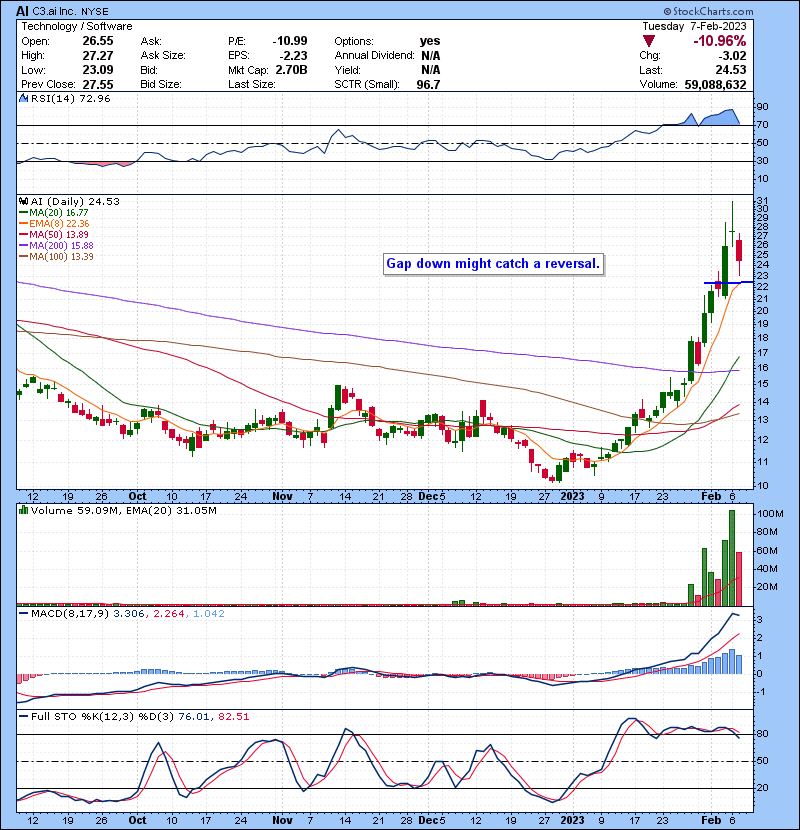Click the MACD(8,17,9) indicator label
The image size is (800, 830).
coord(70,614)
